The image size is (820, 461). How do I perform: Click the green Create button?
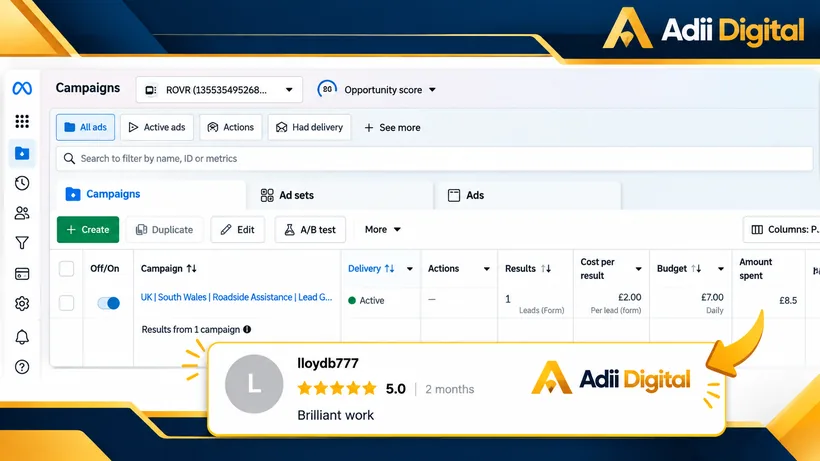[88, 229]
